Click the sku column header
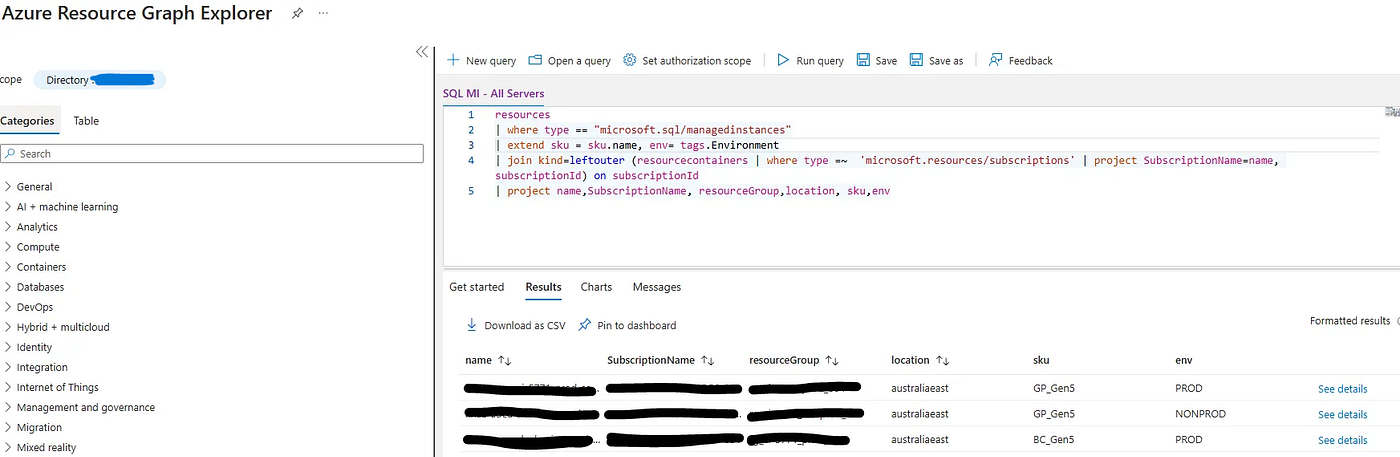This screenshot has width=1400, height=457. click(x=1041, y=360)
